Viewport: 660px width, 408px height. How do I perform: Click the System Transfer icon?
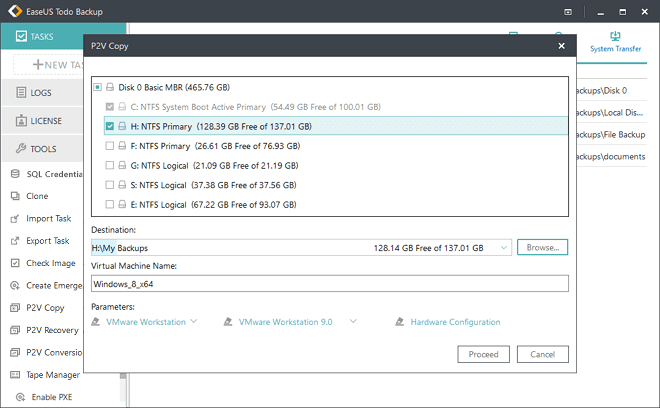pyautogui.click(x=616, y=36)
